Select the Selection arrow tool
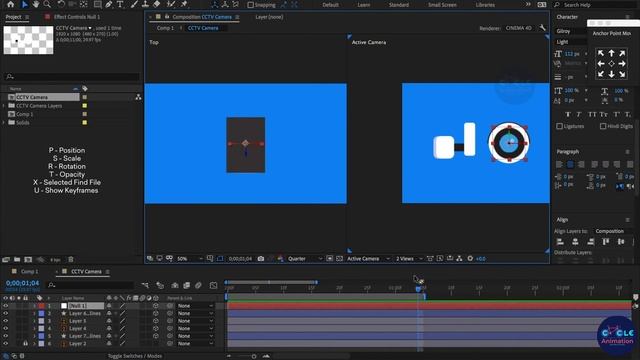 coord(24,4)
